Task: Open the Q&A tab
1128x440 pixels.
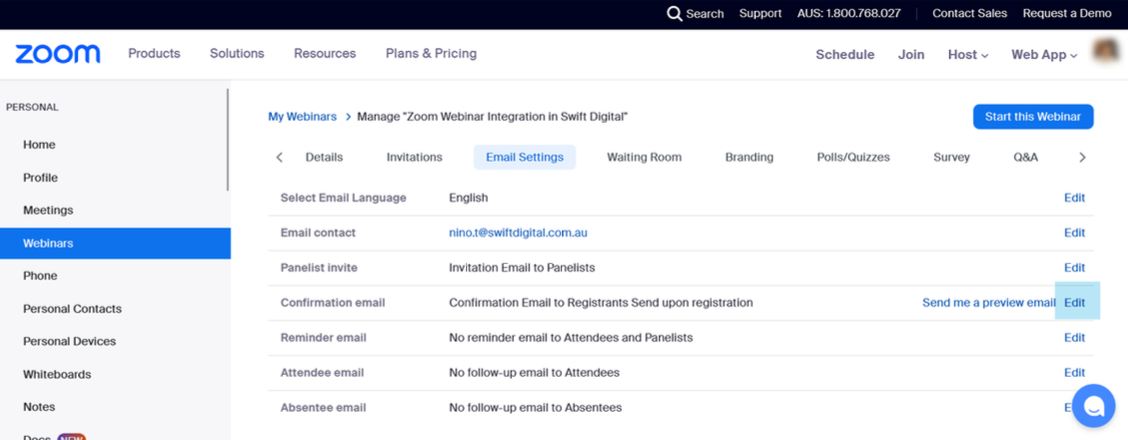Action: pos(1025,157)
